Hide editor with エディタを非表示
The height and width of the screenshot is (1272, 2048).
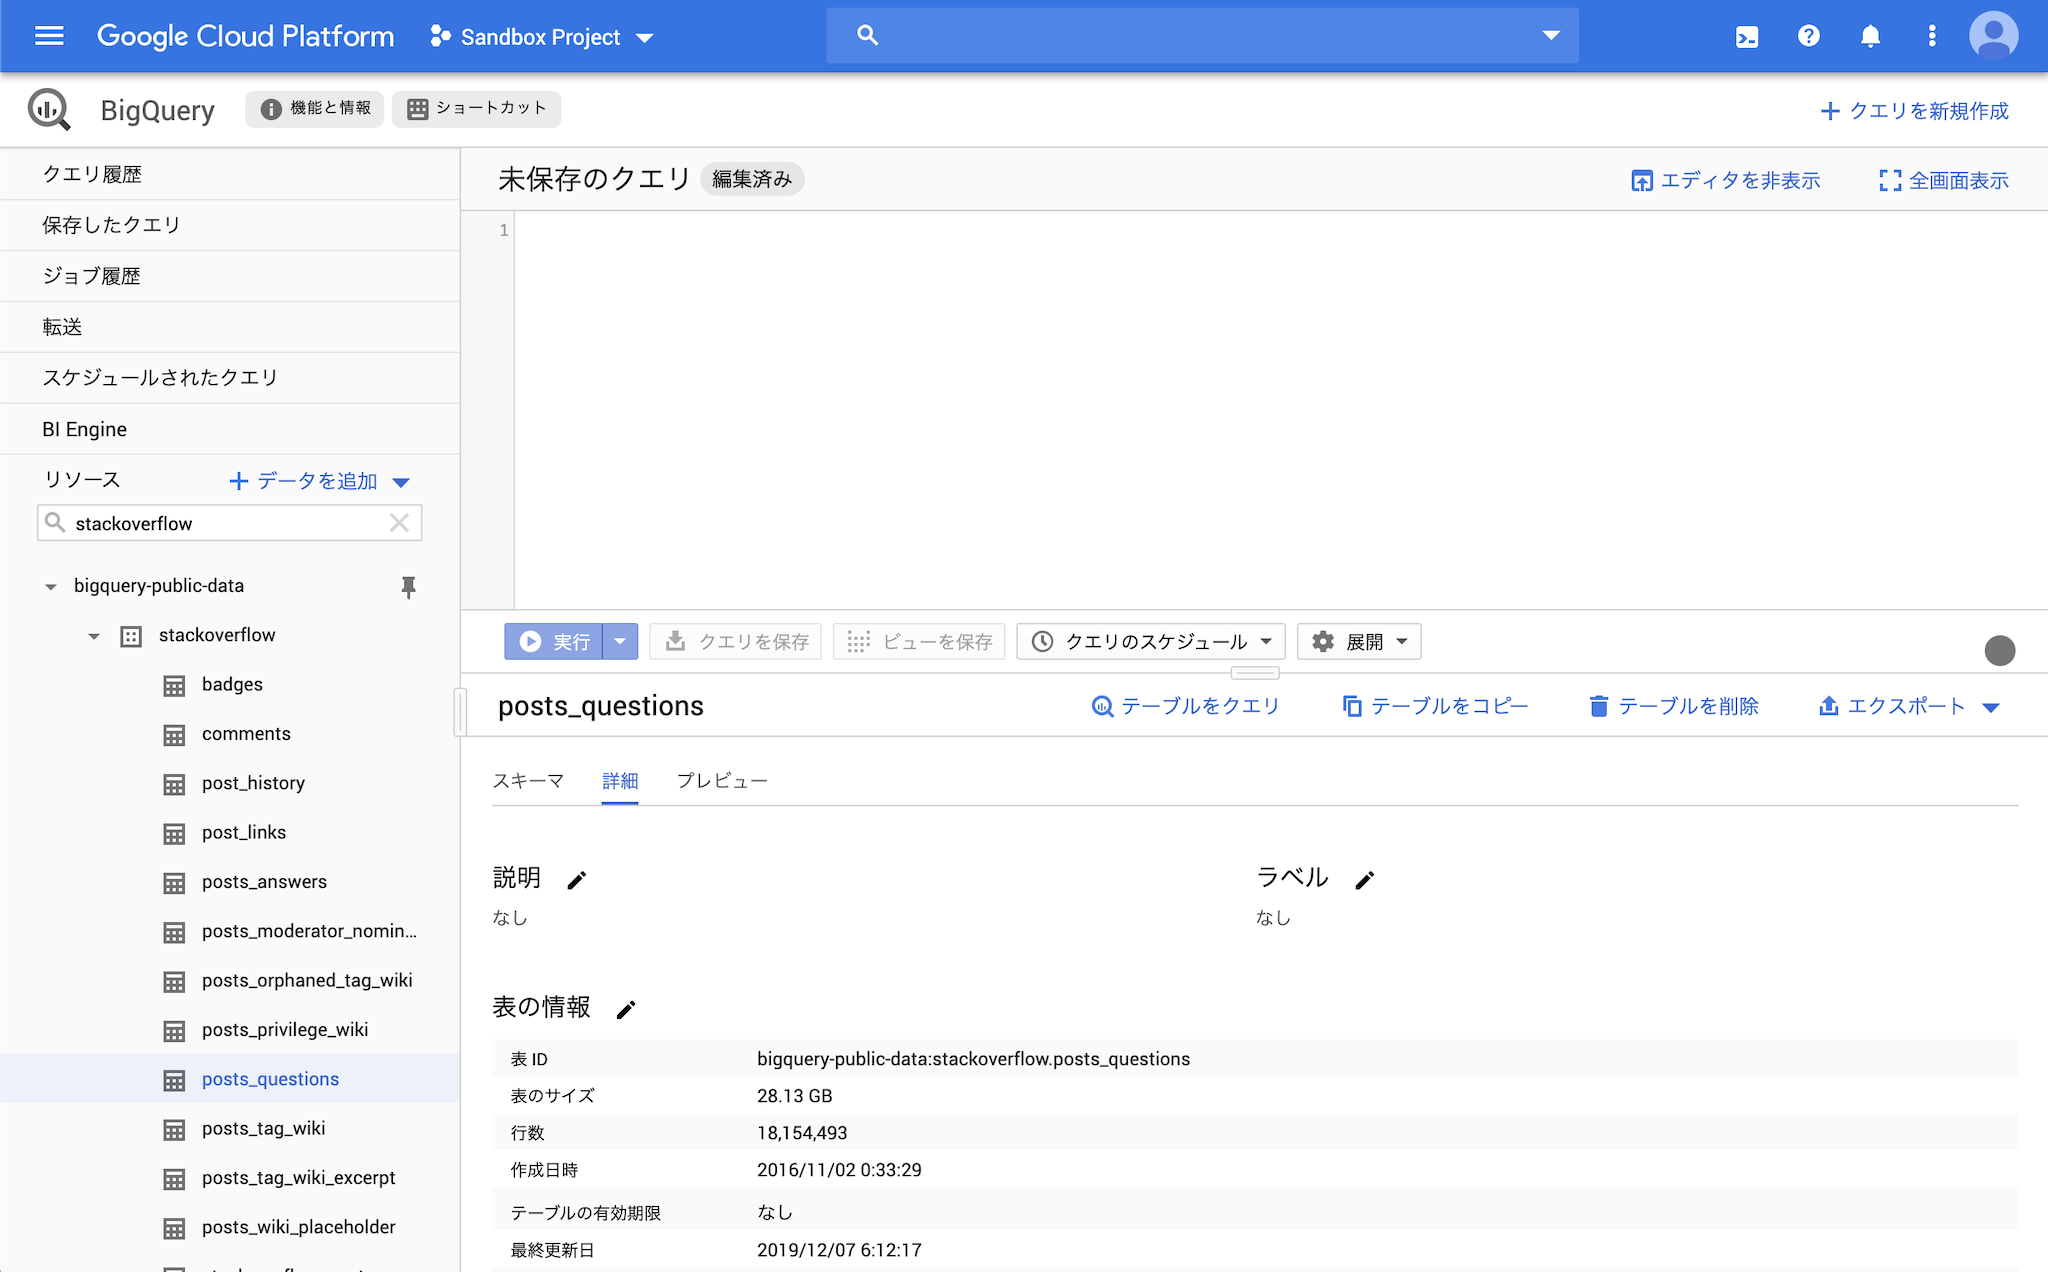[1725, 180]
